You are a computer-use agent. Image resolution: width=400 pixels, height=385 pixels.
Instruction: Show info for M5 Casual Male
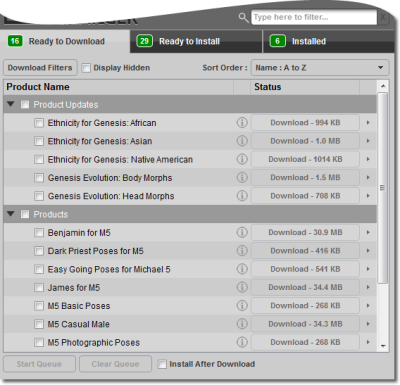pyautogui.click(x=242, y=324)
